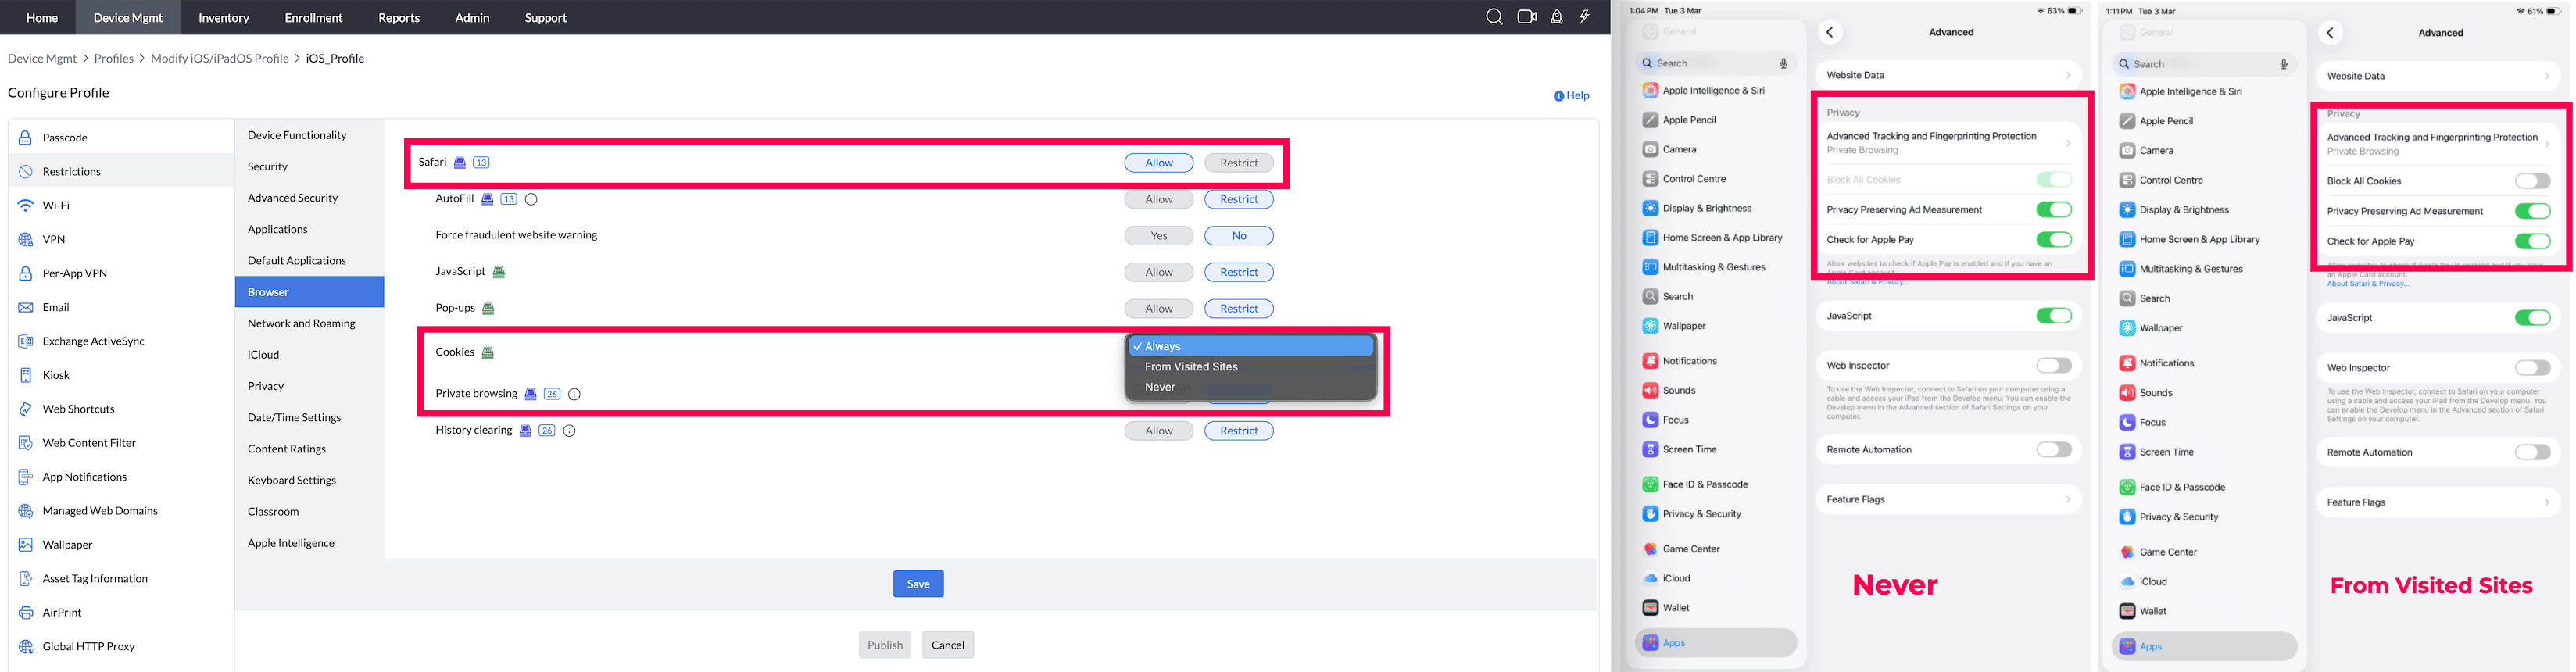Click the back arrow in 1:04 PM iPad screenshot
This screenshot has width=2576, height=672.
click(1829, 32)
